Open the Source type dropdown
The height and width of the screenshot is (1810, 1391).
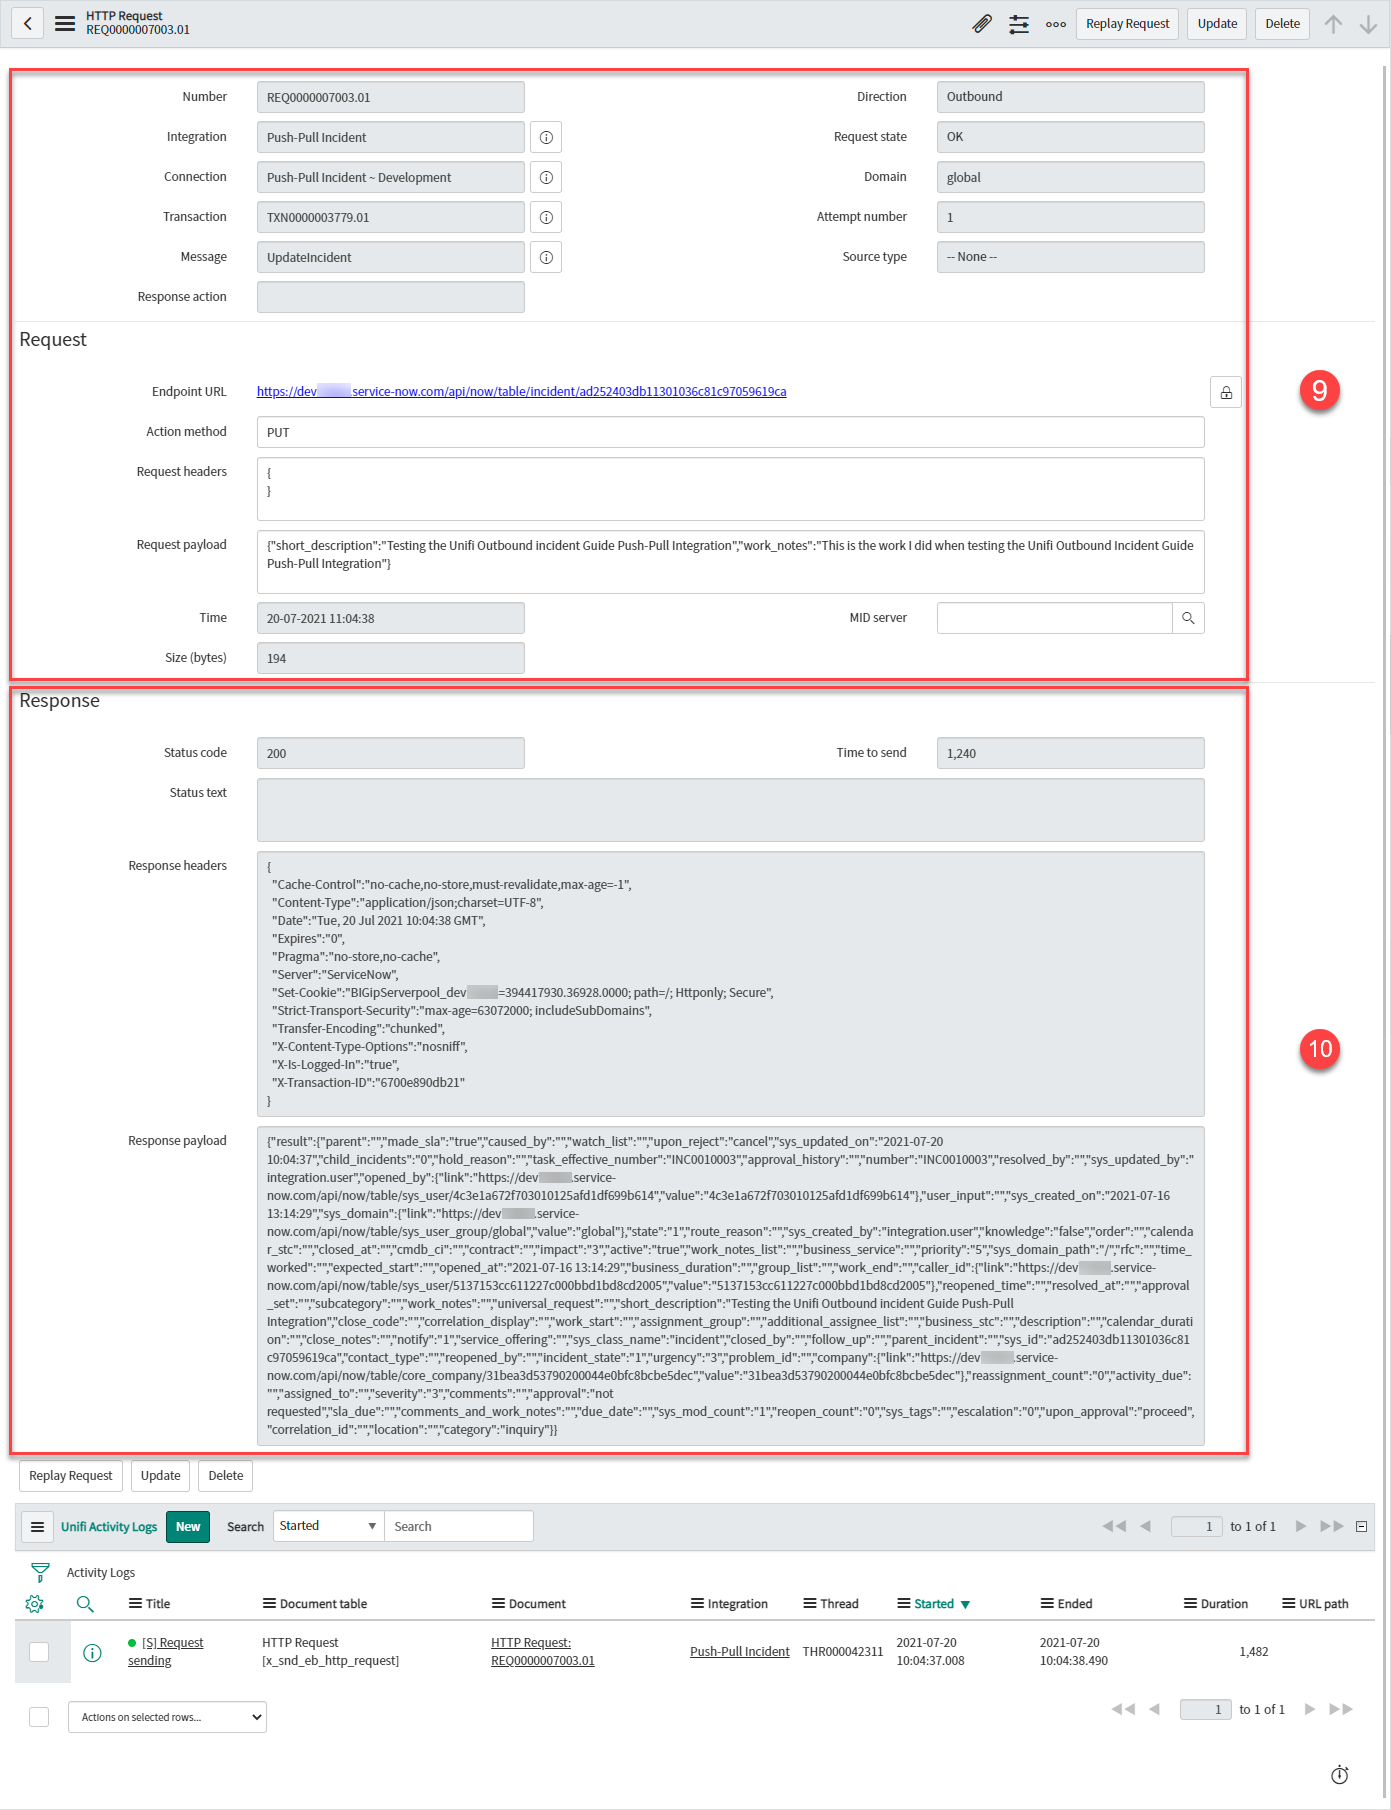pos(1069,257)
